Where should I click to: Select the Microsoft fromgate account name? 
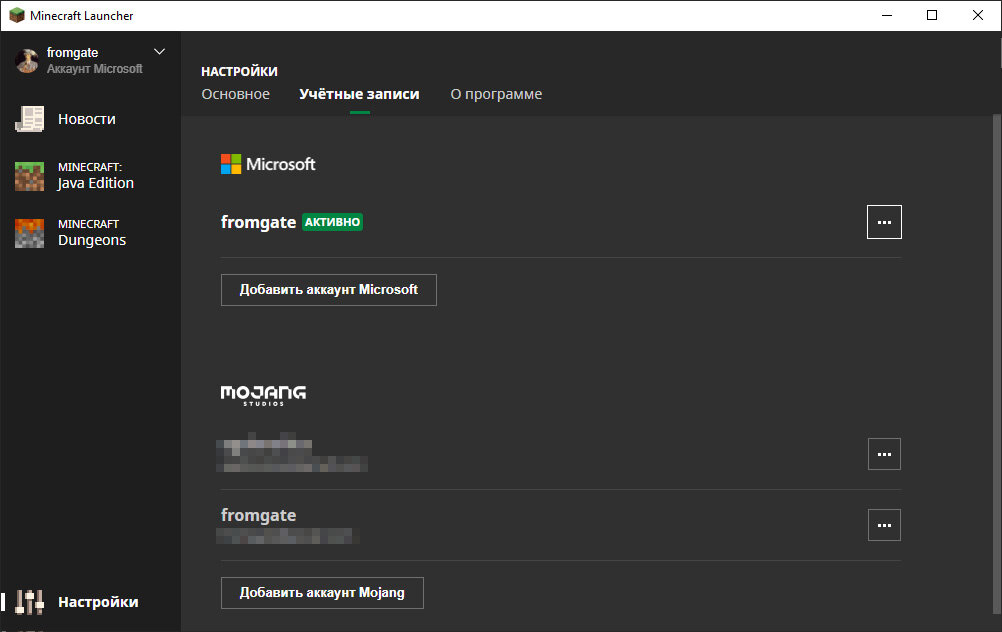pos(258,222)
